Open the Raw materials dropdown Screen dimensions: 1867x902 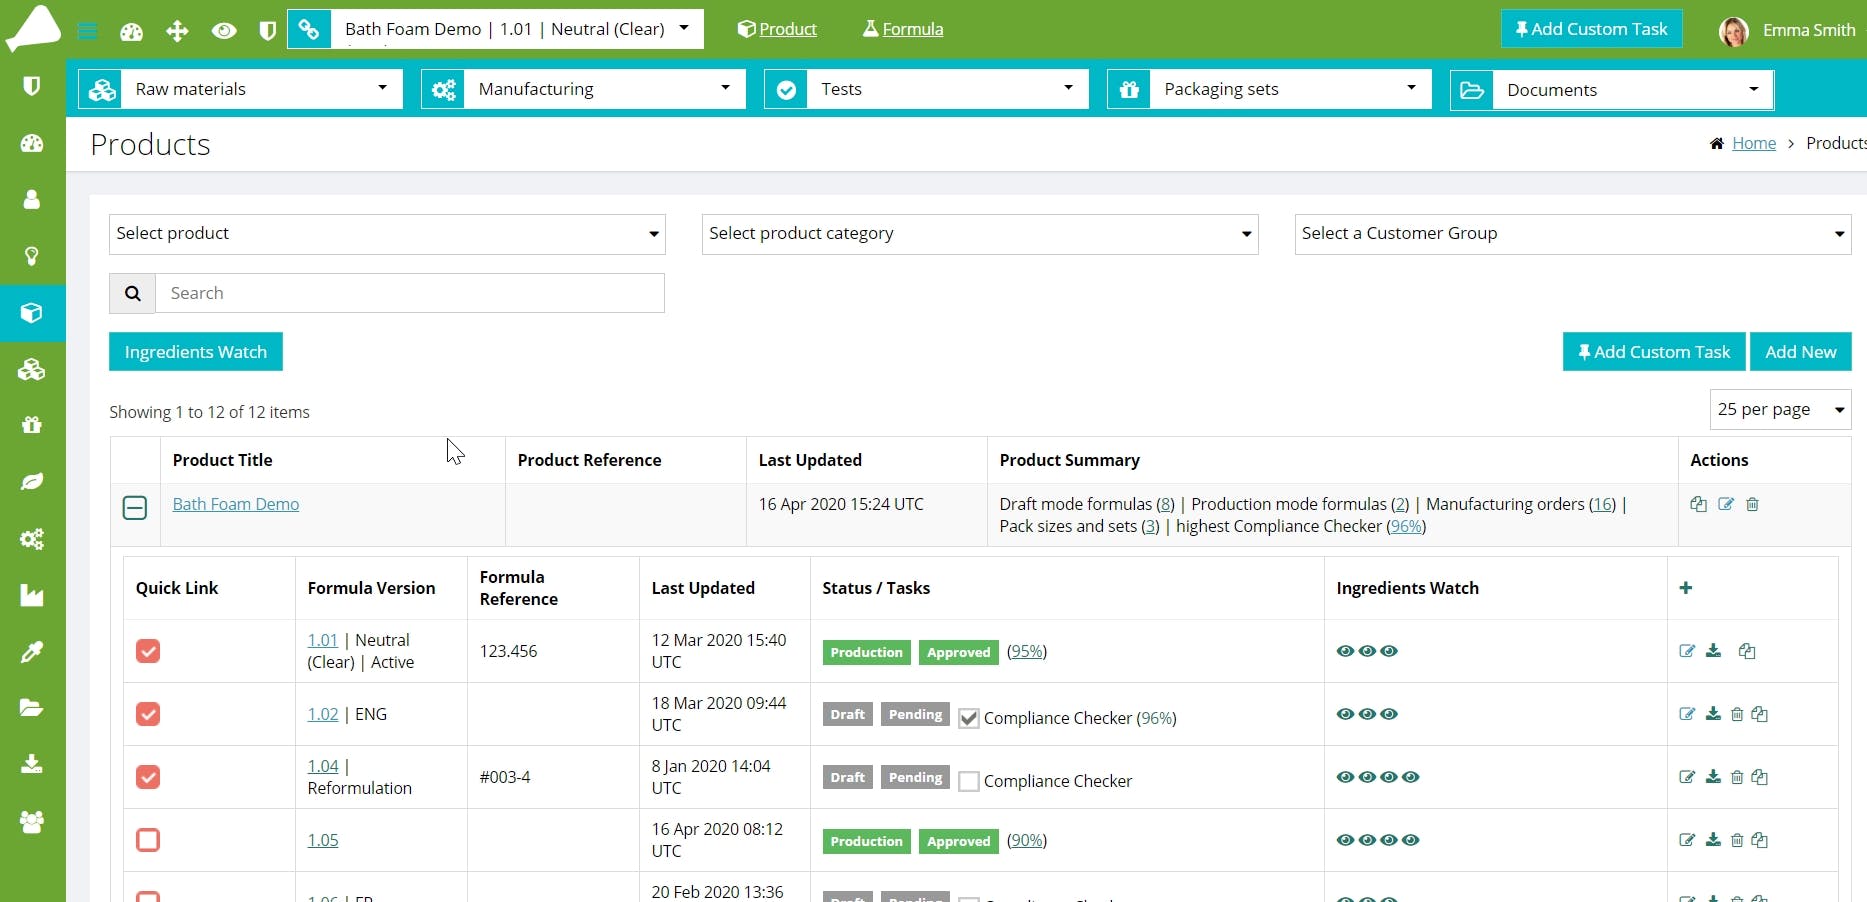coord(240,89)
